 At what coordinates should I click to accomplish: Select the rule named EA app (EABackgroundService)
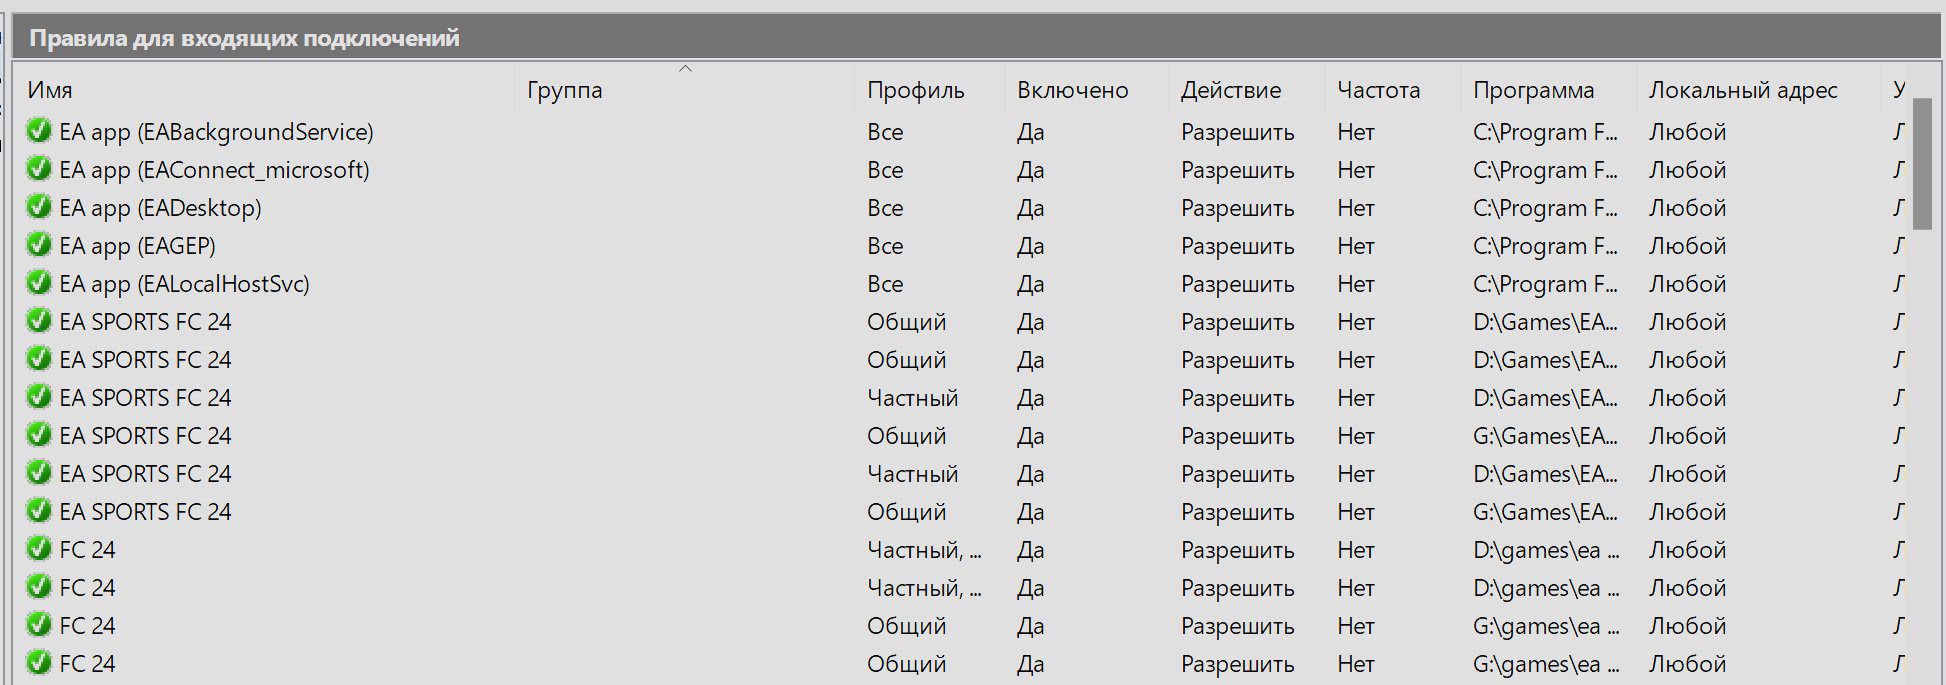pos(216,132)
